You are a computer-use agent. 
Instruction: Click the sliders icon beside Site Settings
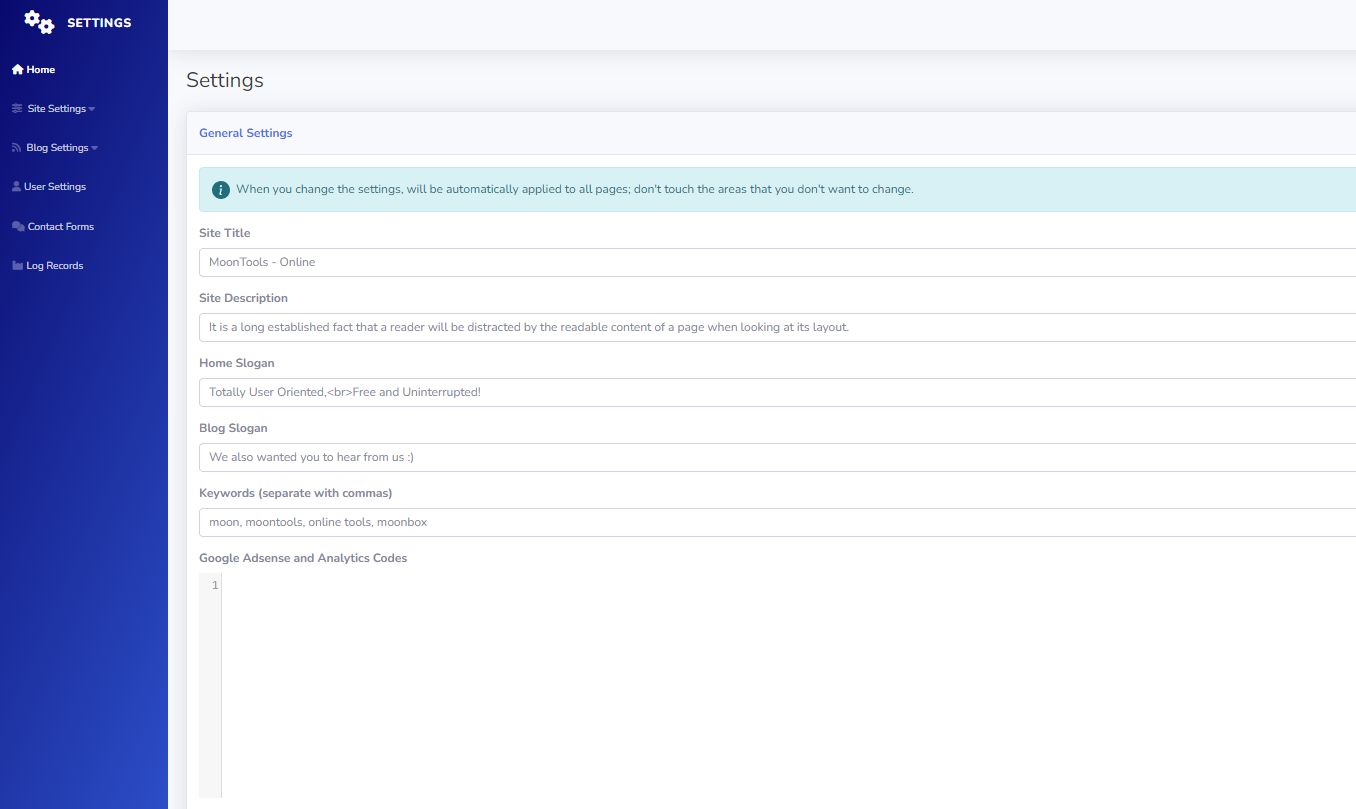point(17,109)
